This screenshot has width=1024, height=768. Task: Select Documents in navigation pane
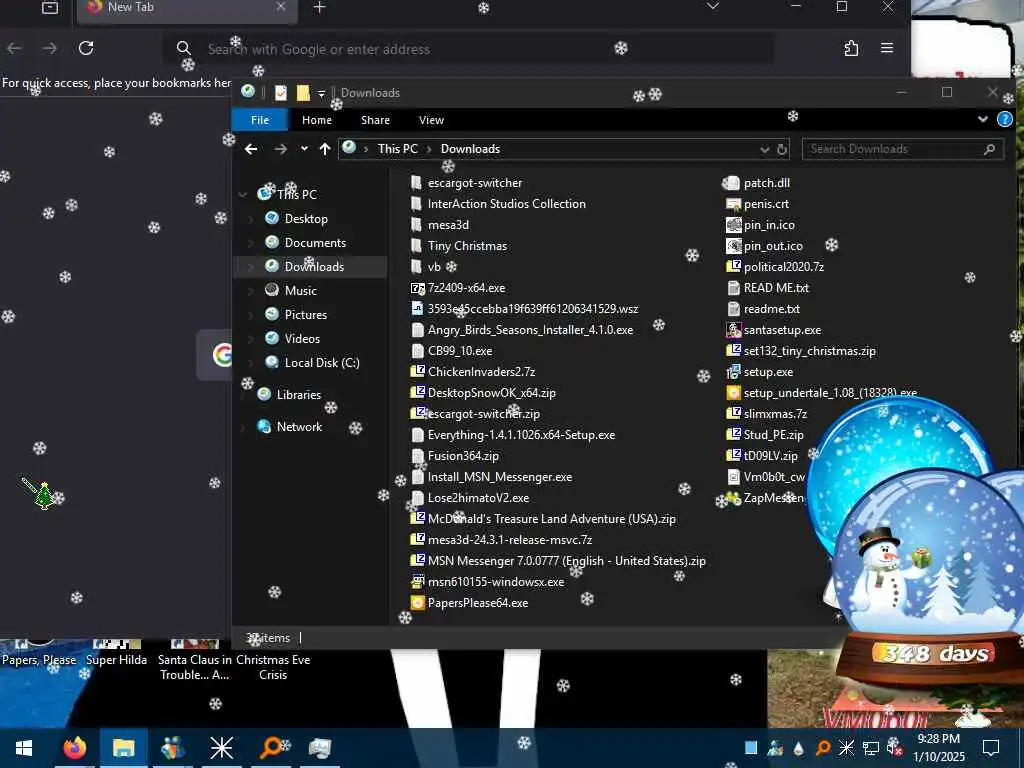click(315, 243)
